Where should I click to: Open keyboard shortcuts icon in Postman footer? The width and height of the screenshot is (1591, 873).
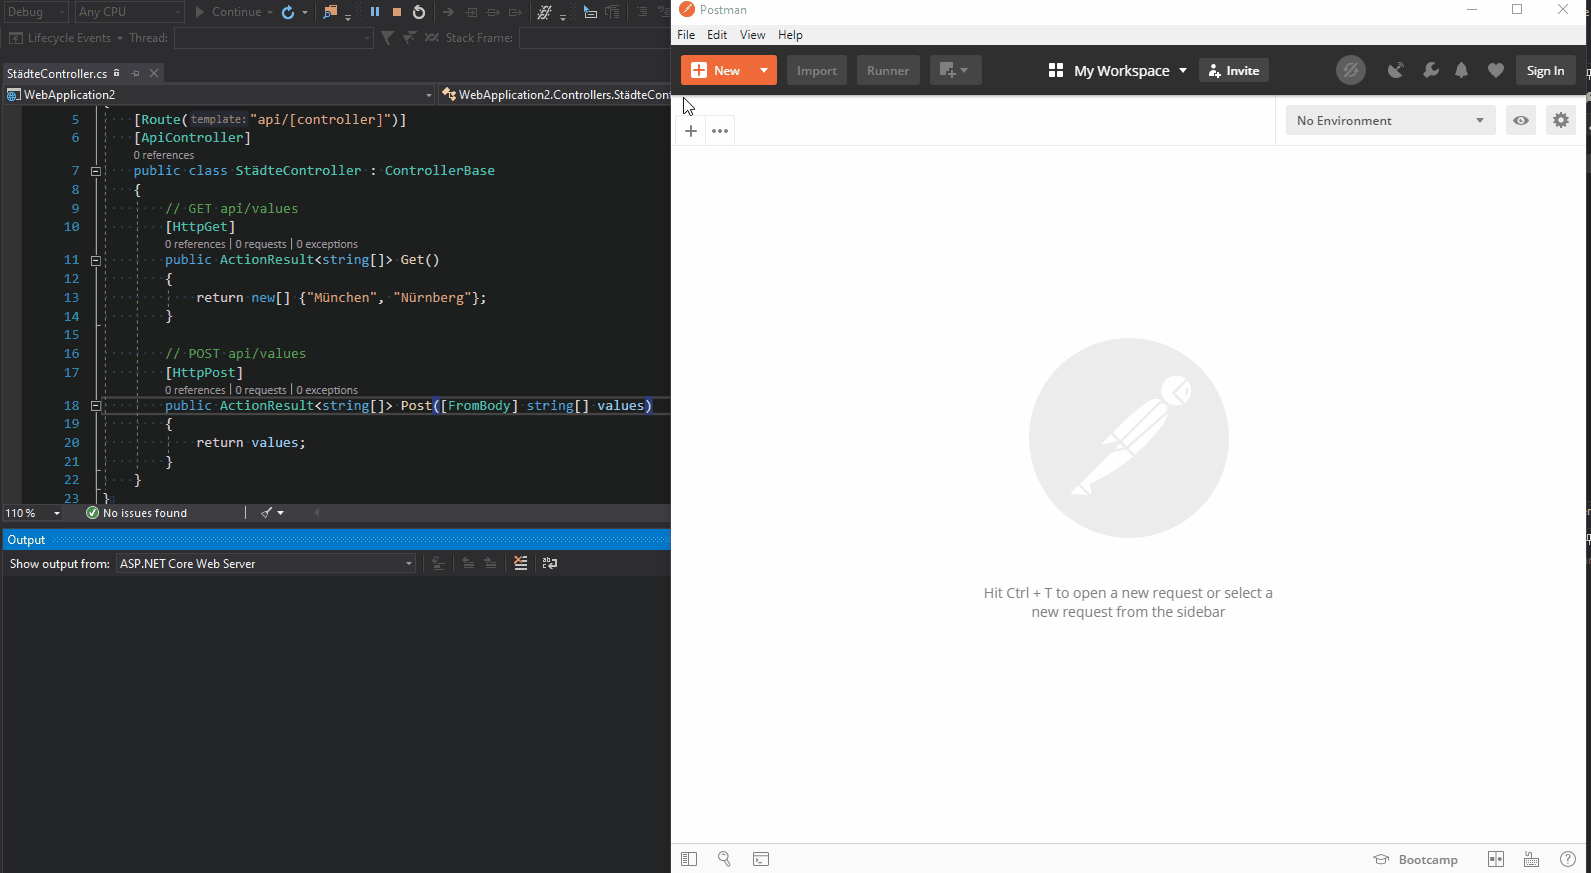pos(1531,859)
